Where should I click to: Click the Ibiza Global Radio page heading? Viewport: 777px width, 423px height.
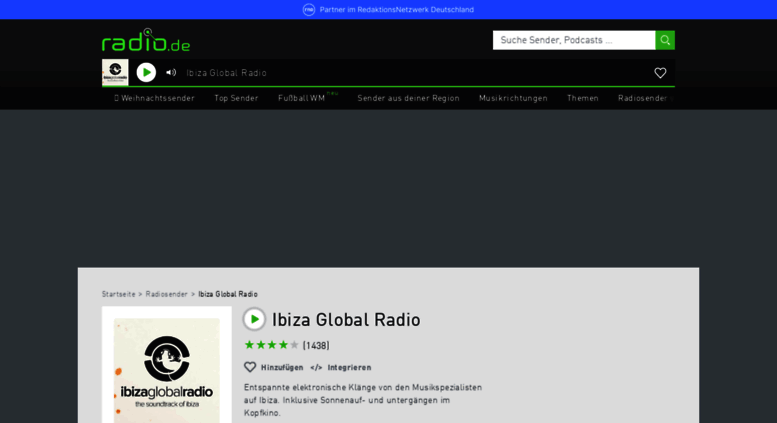[x=346, y=319]
